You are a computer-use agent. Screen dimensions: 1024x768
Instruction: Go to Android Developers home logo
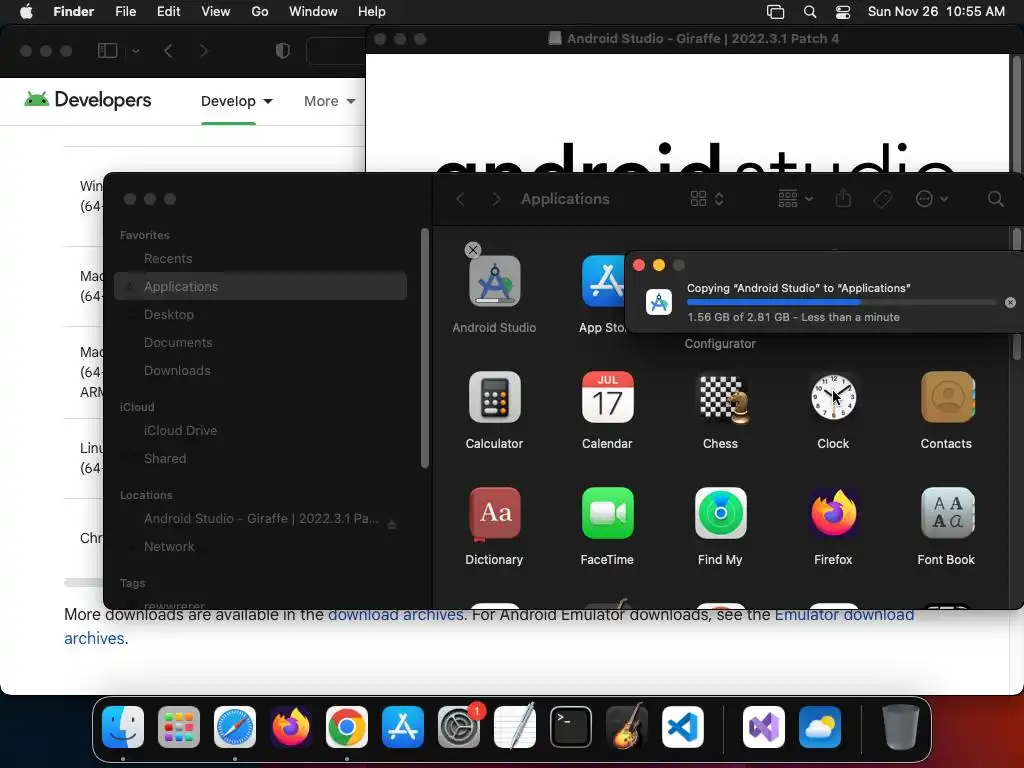coord(88,99)
